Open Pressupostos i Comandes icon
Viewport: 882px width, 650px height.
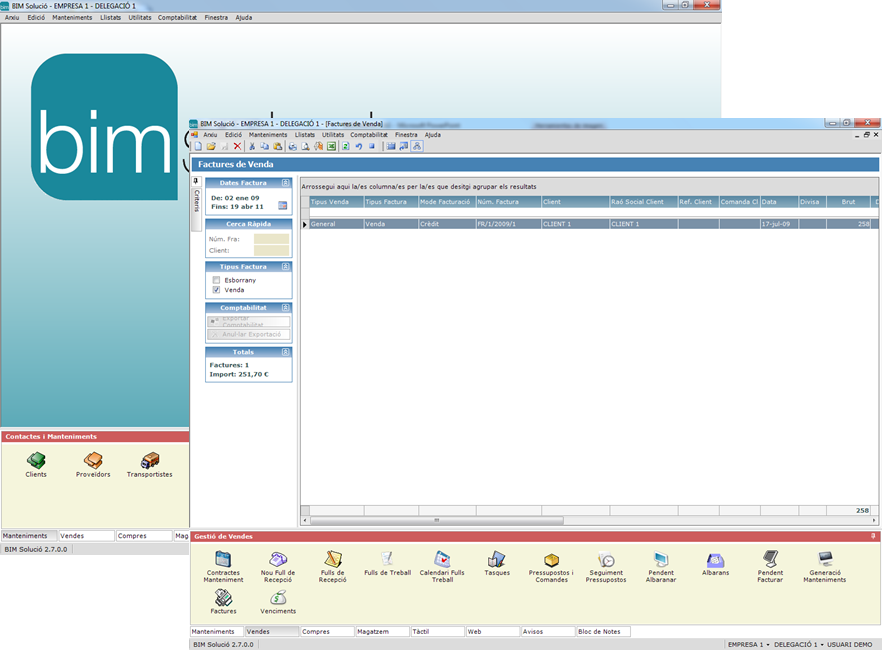(551, 566)
